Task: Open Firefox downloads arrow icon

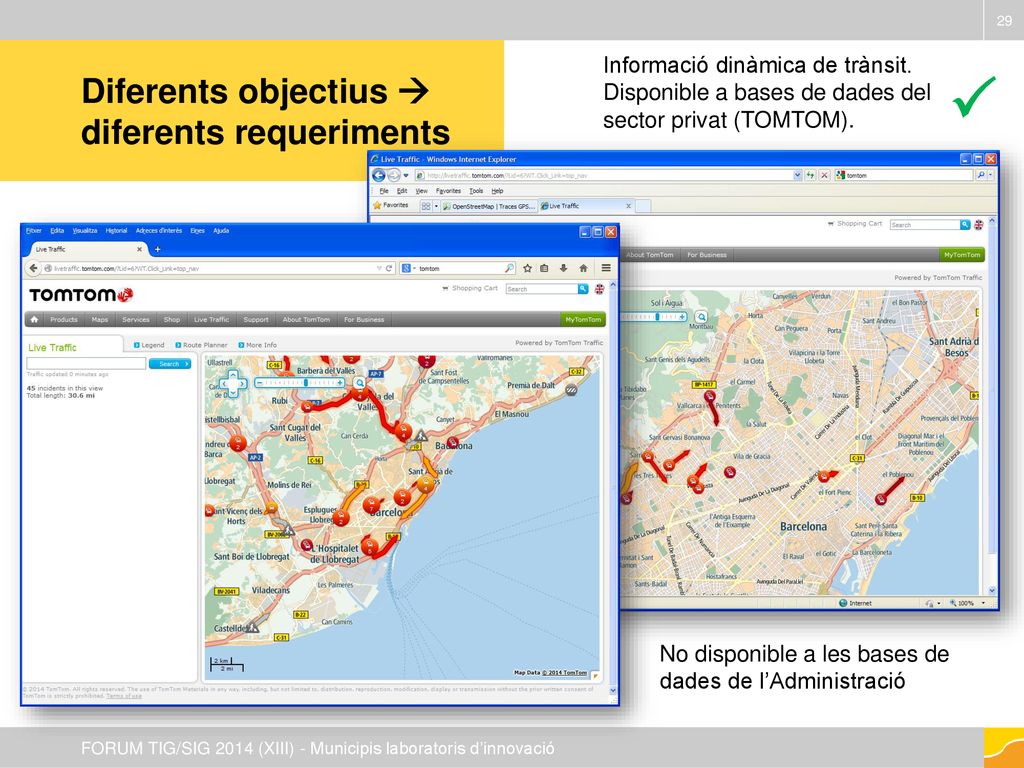Action: pos(563,268)
